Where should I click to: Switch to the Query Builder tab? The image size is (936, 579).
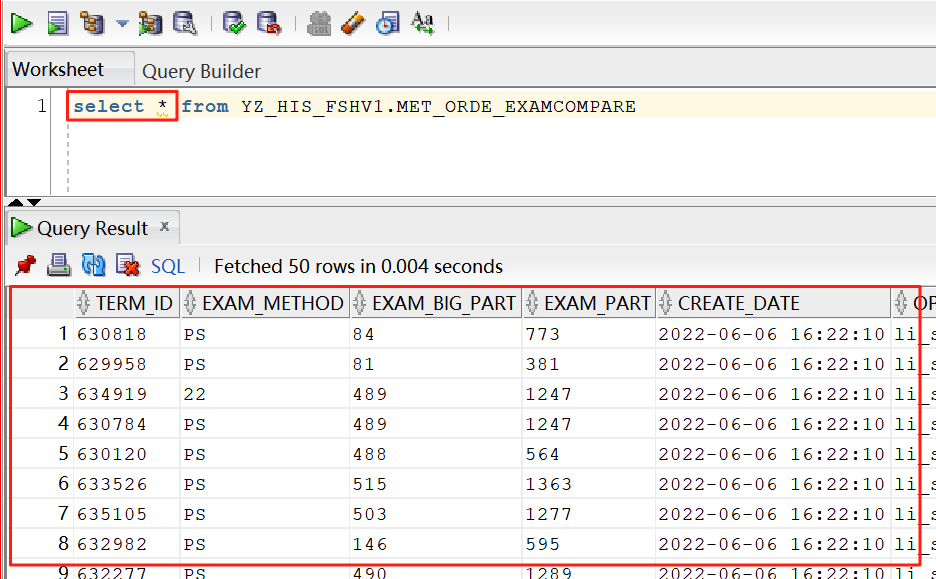coord(201,71)
